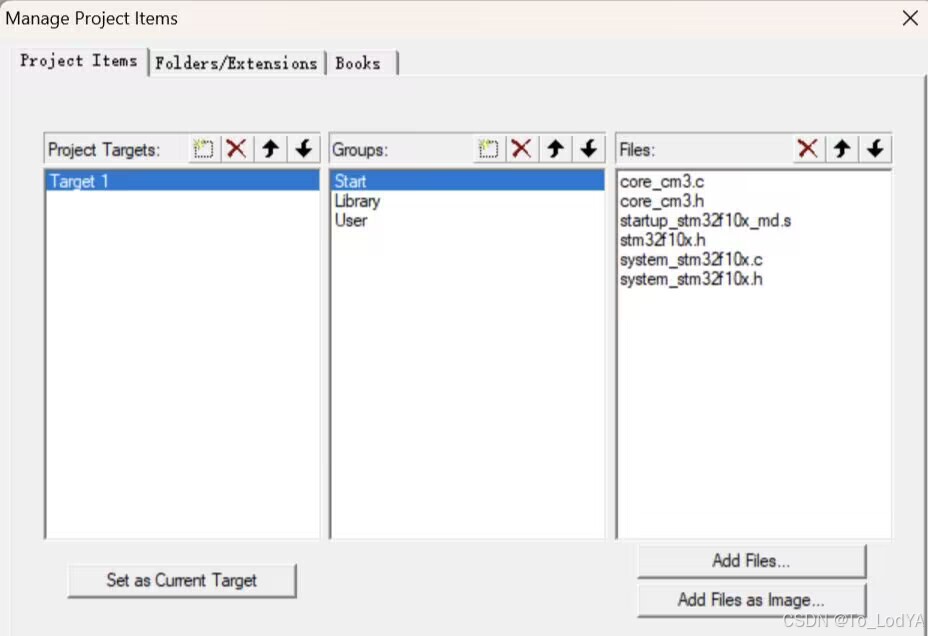Move the project target down

pyautogui.click(x=304, y=148)
